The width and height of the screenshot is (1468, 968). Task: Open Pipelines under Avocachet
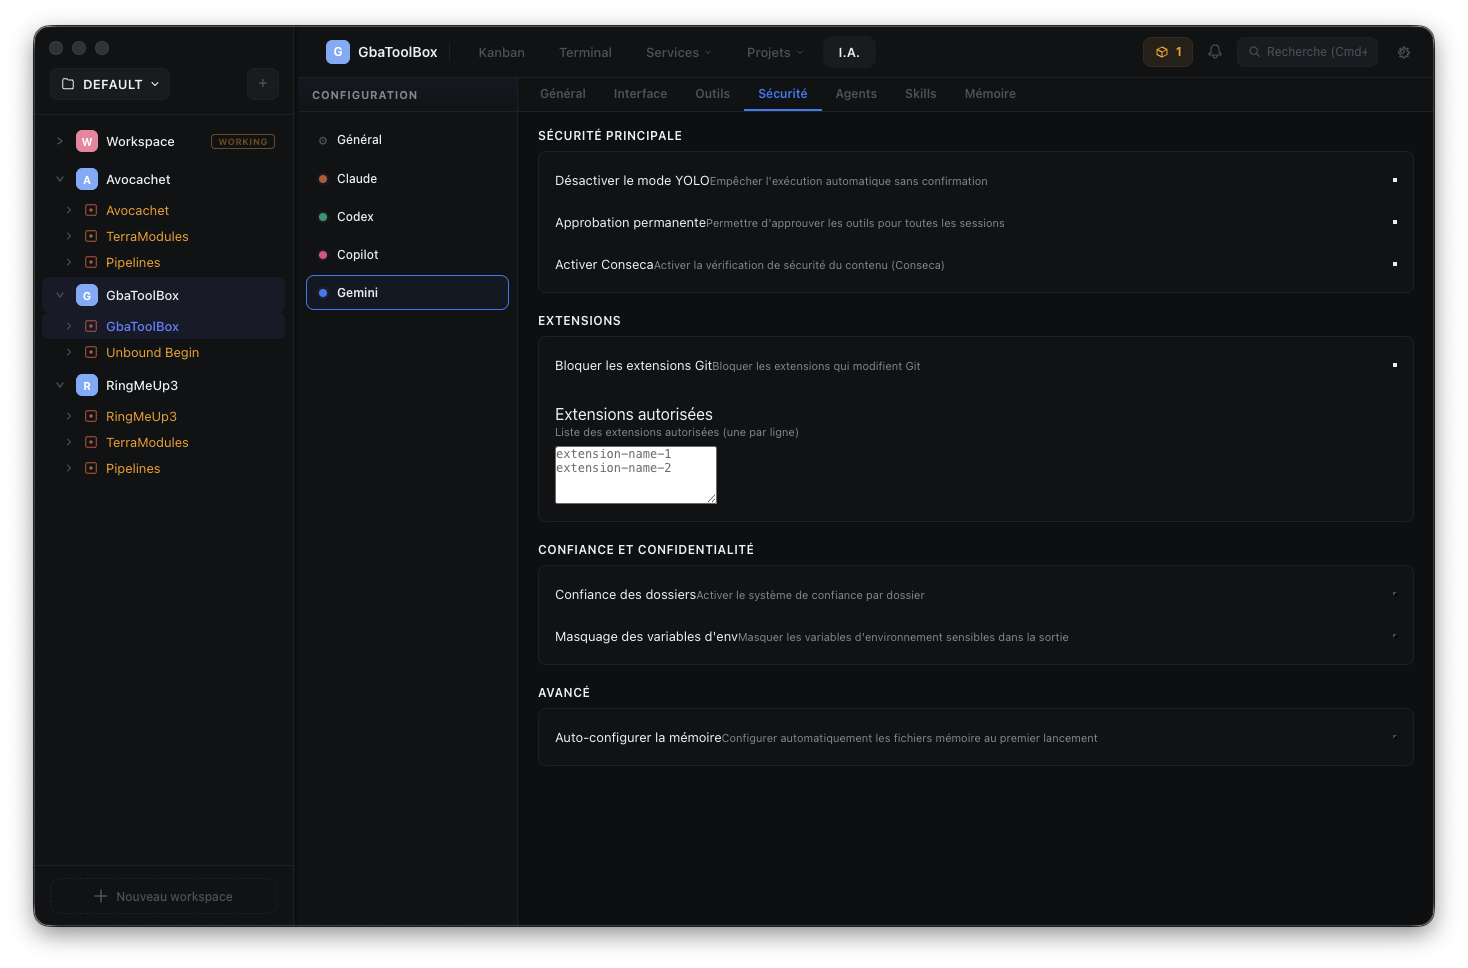133,262
